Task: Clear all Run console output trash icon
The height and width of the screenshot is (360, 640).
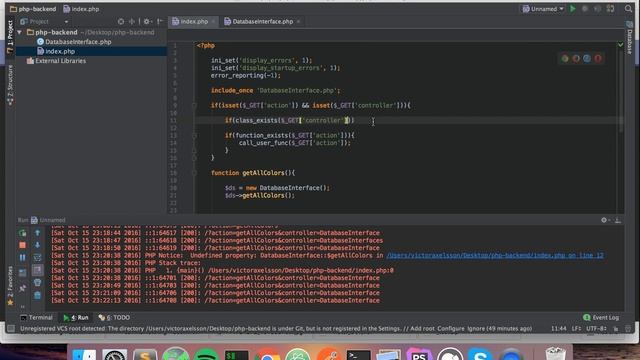Action: (x=37, y=295)
